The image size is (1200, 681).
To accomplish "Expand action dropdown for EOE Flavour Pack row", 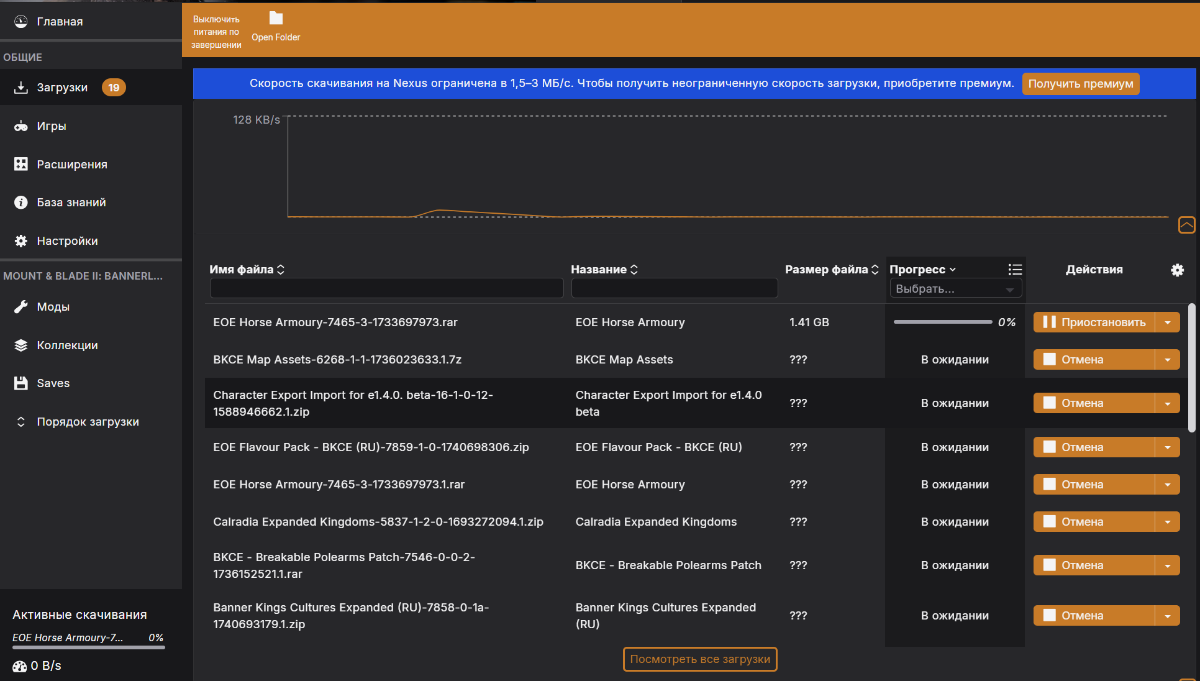I will click(1168, 447).
